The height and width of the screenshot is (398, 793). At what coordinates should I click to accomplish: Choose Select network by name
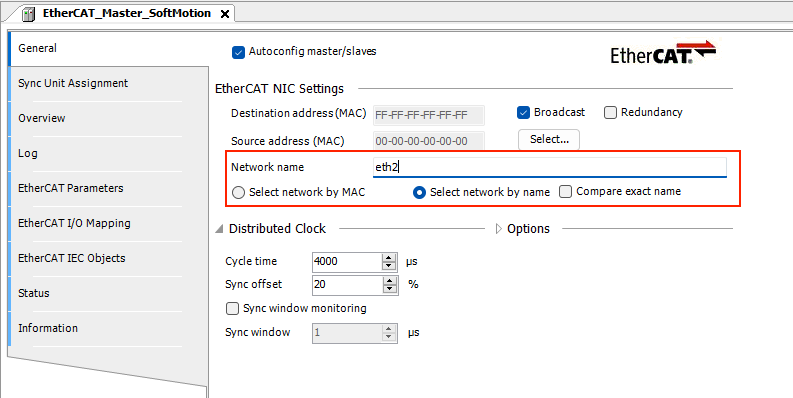(419, 193)
